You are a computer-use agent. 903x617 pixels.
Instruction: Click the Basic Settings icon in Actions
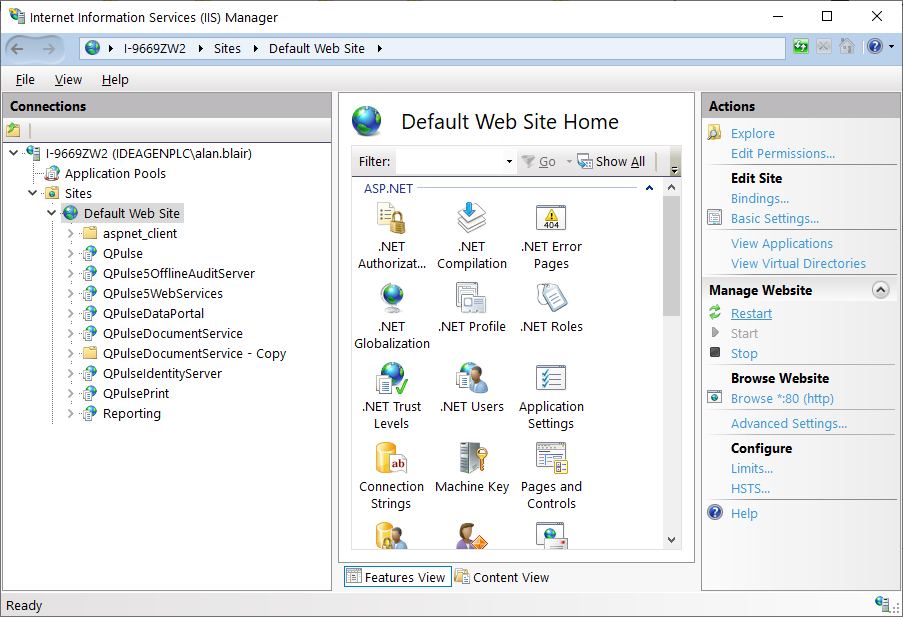[715, 218]
